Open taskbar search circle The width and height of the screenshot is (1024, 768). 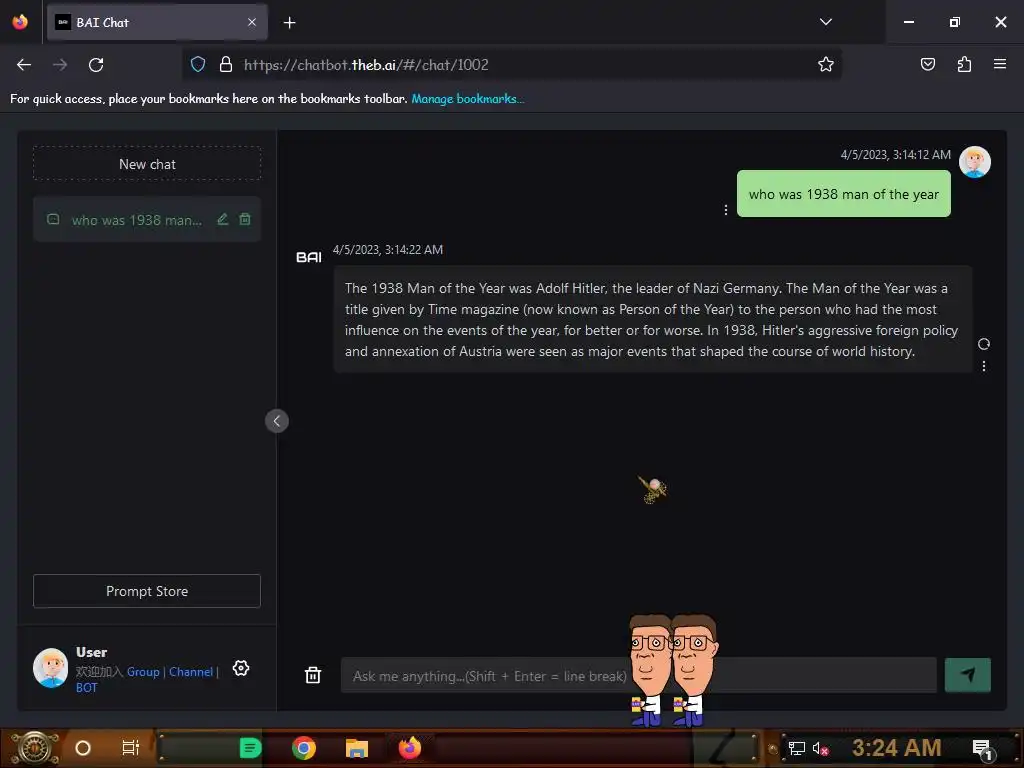point(83,748)
